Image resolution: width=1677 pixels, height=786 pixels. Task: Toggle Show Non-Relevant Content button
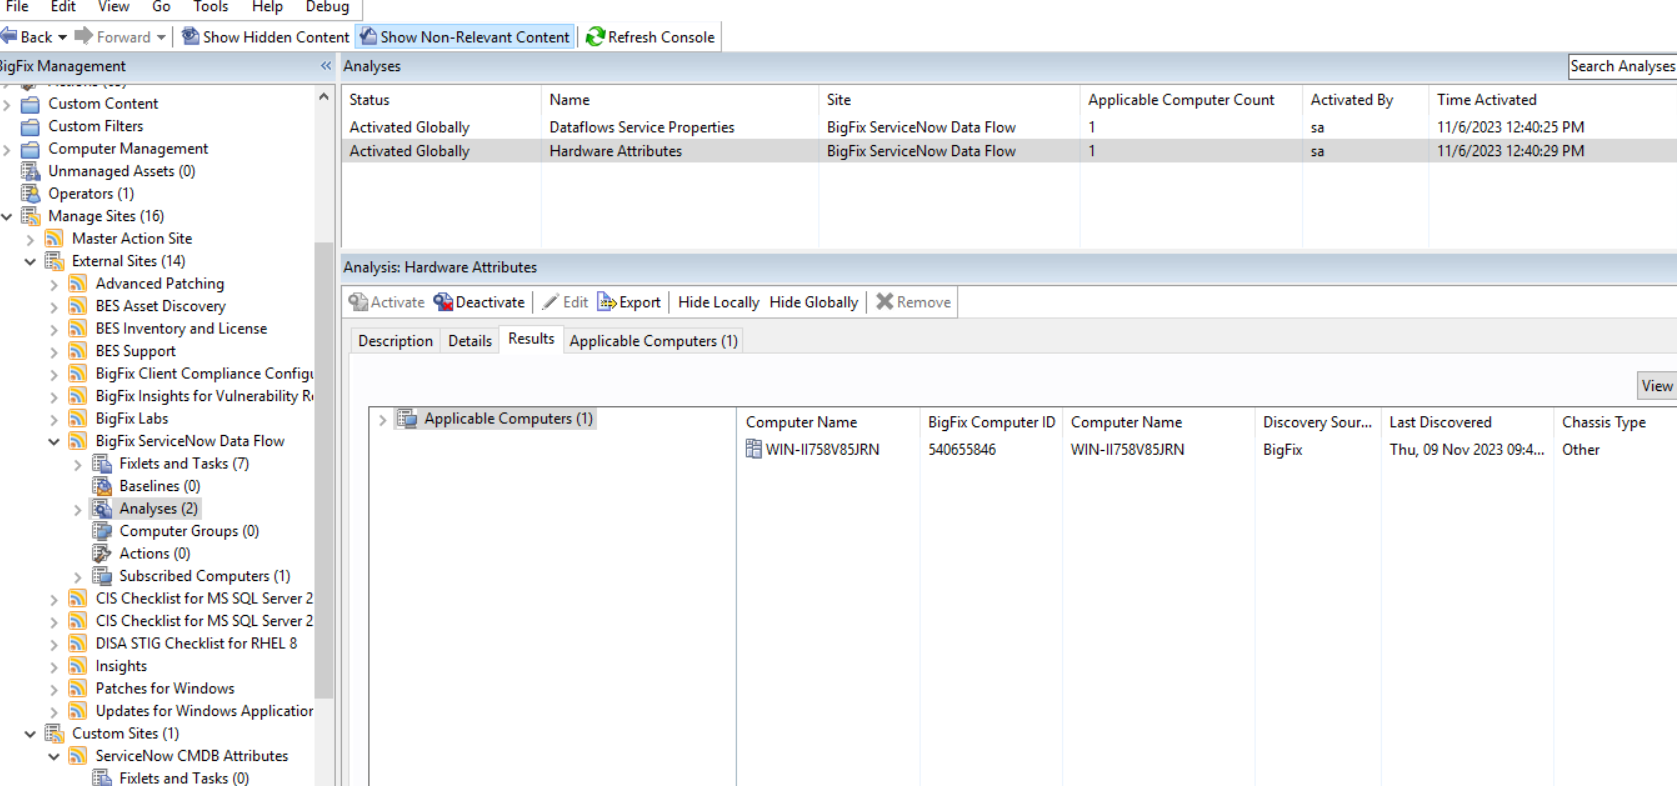pyautogui.click(x=465, y=37)
